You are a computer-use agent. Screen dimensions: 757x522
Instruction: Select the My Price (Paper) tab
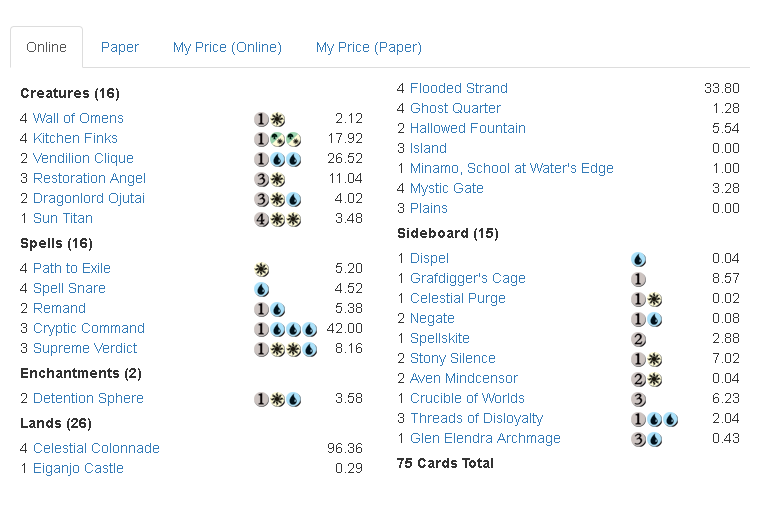[369, 47]
